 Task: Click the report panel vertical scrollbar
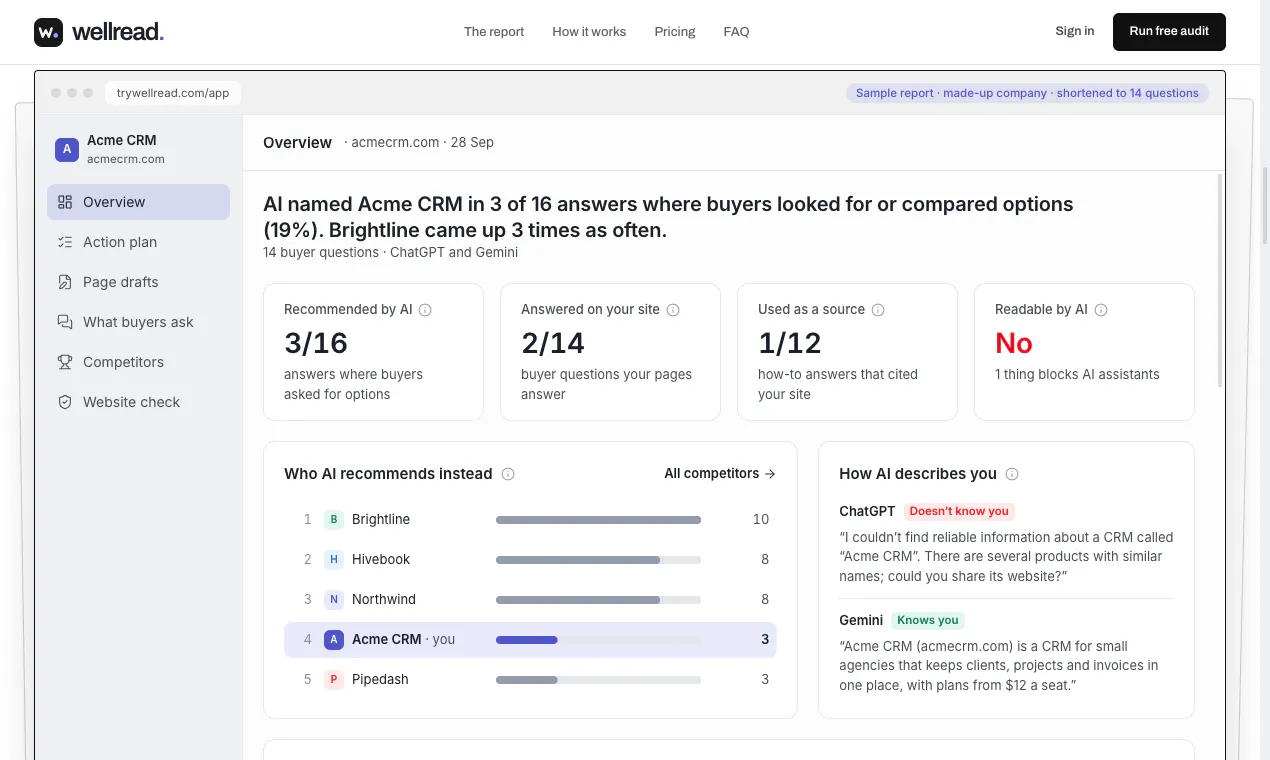tap(1219, 280)
